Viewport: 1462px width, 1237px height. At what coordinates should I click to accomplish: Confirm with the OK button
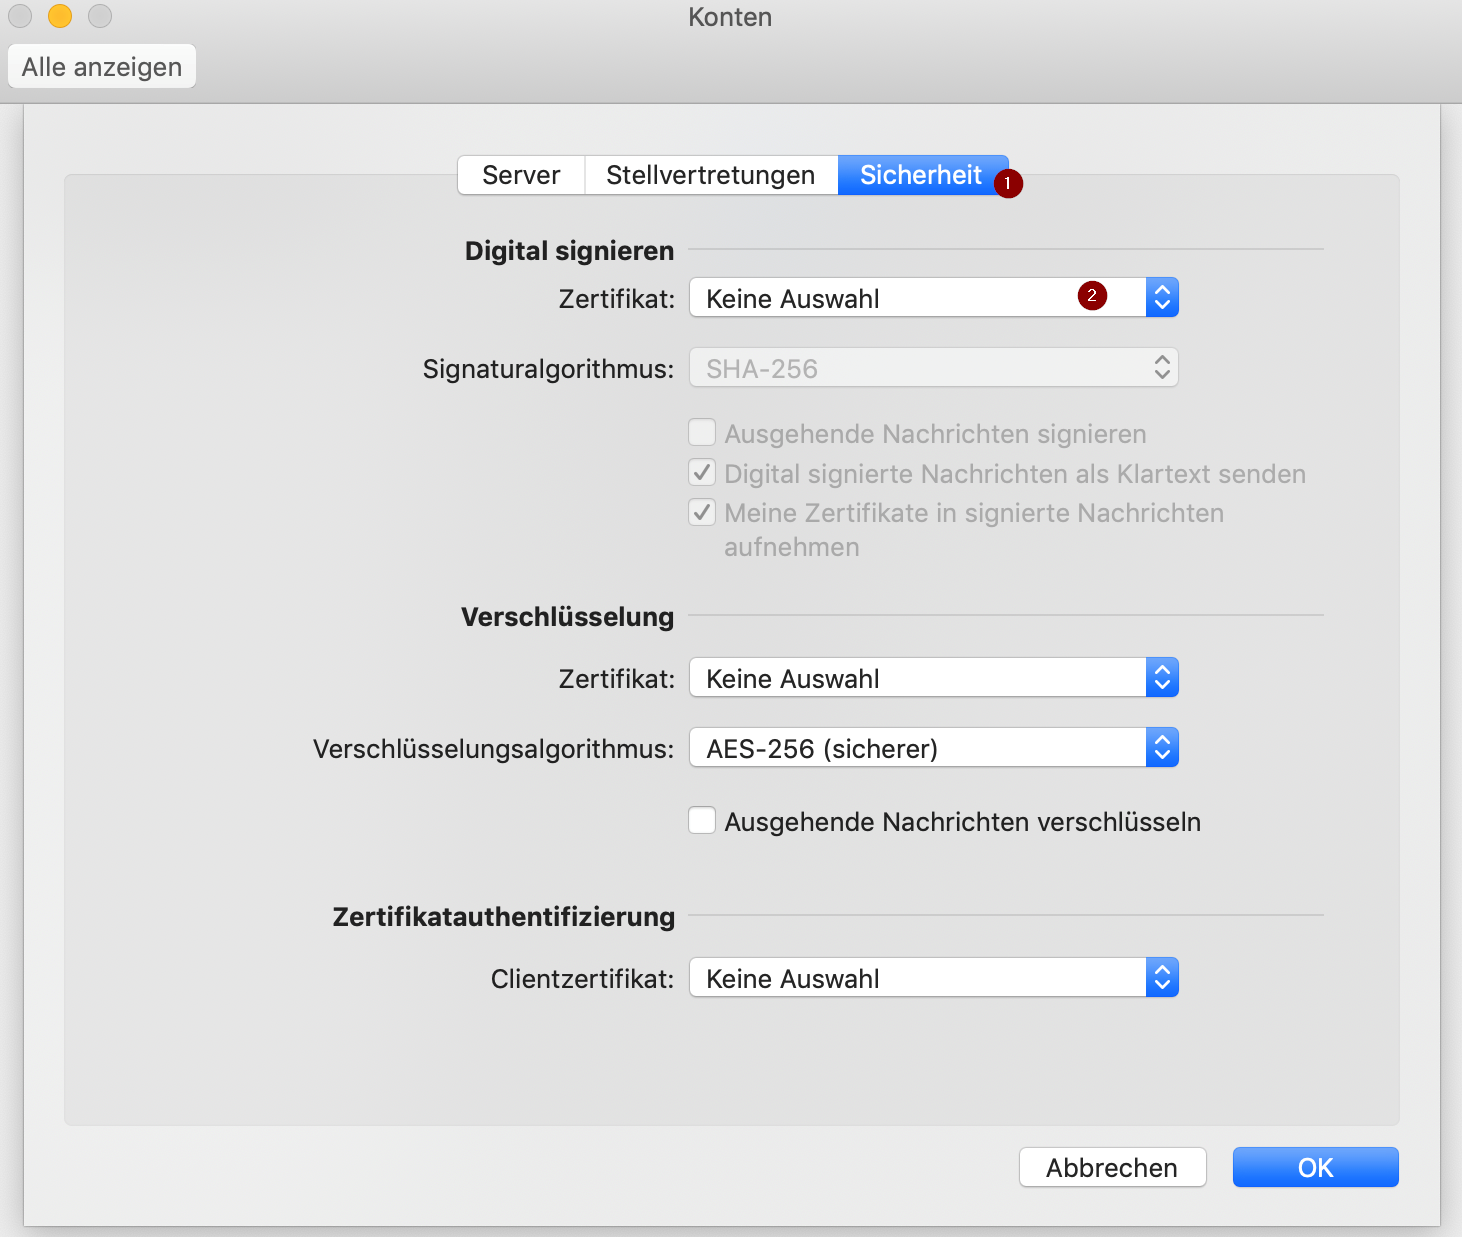pyautogui.click(x=1315, y=1167)
